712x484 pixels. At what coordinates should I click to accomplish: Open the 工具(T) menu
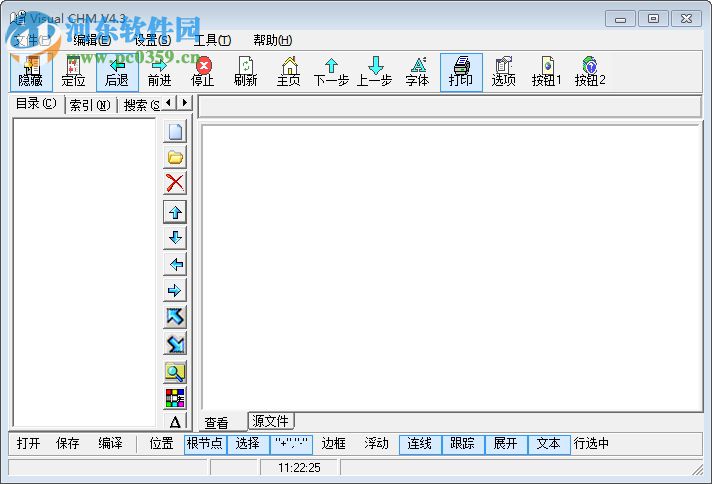click(213, 40)
